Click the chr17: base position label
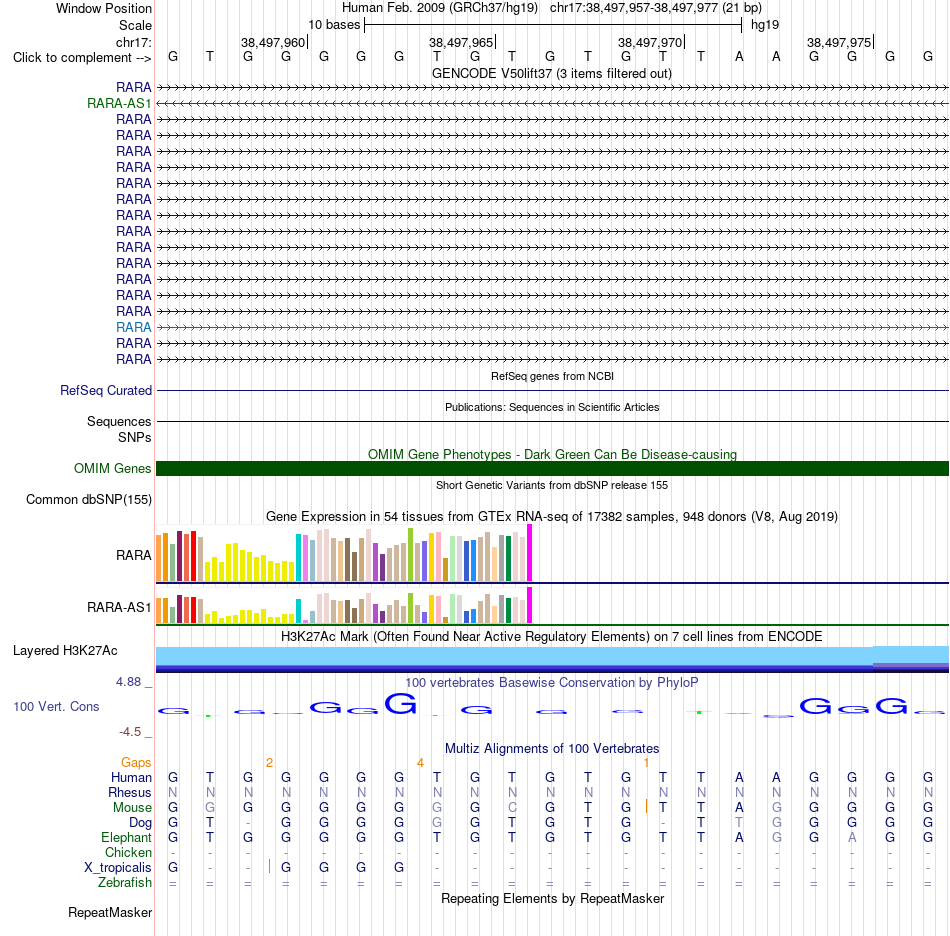This screenshot has width=950, height=936. pyautogui.click(x=133, y=42)
